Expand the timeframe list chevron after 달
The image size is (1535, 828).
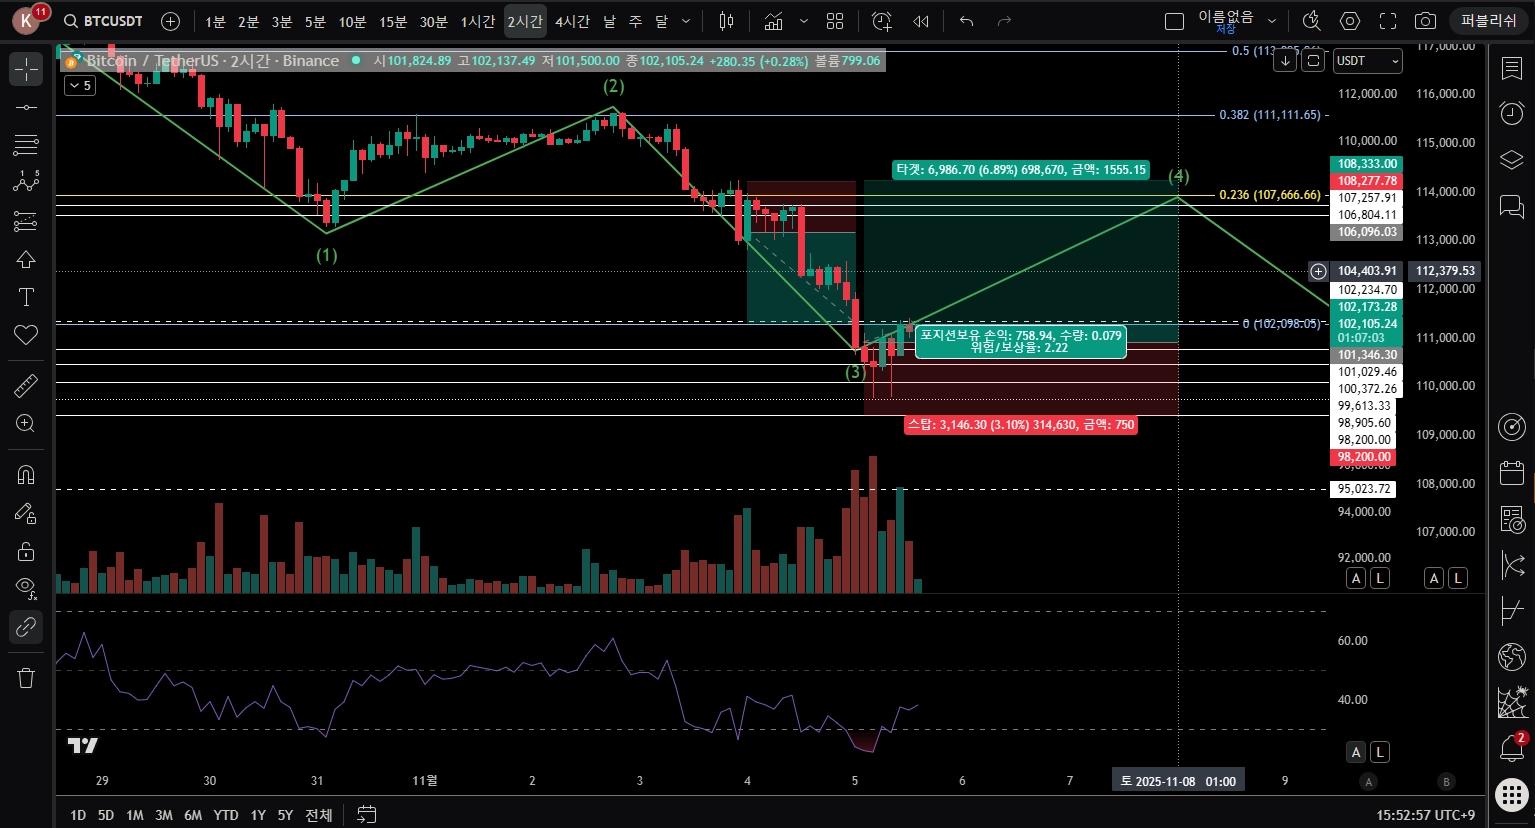(x=685, y=21)
